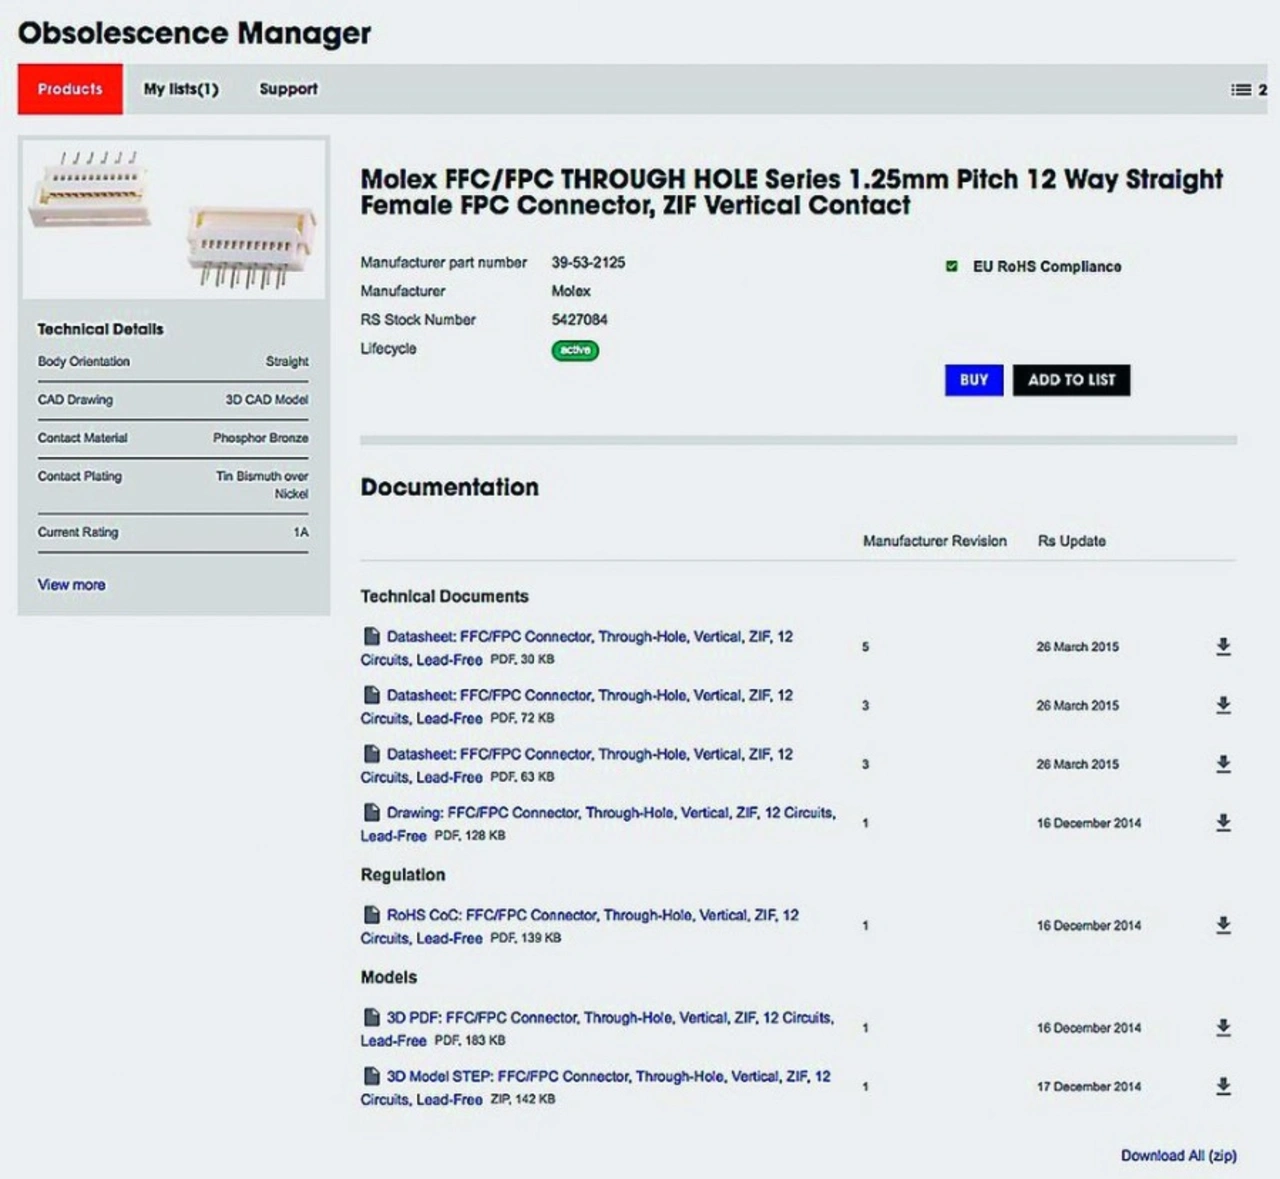Open the Drawing: FFC/FPC Connector link
The width and height of the screenshot is (1280, 1179).
click(598, 824)
